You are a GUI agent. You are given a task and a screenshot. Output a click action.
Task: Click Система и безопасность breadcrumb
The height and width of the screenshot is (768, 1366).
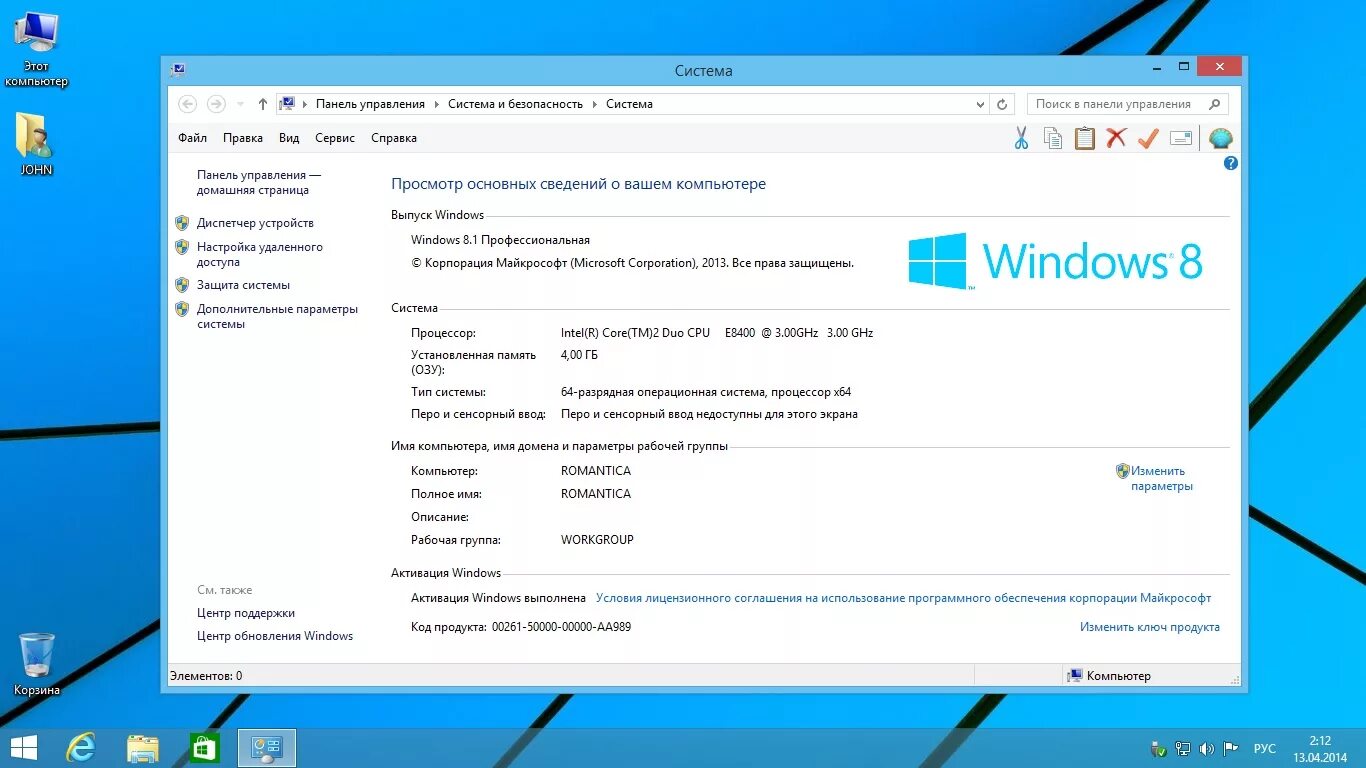point(515,104)
